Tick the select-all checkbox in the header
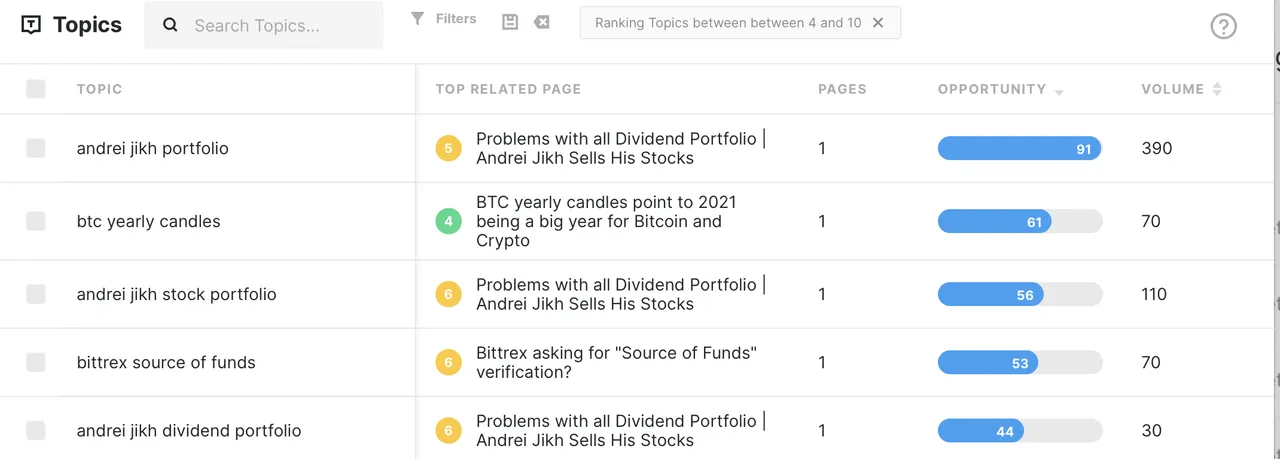 click(x=36, y=89)
